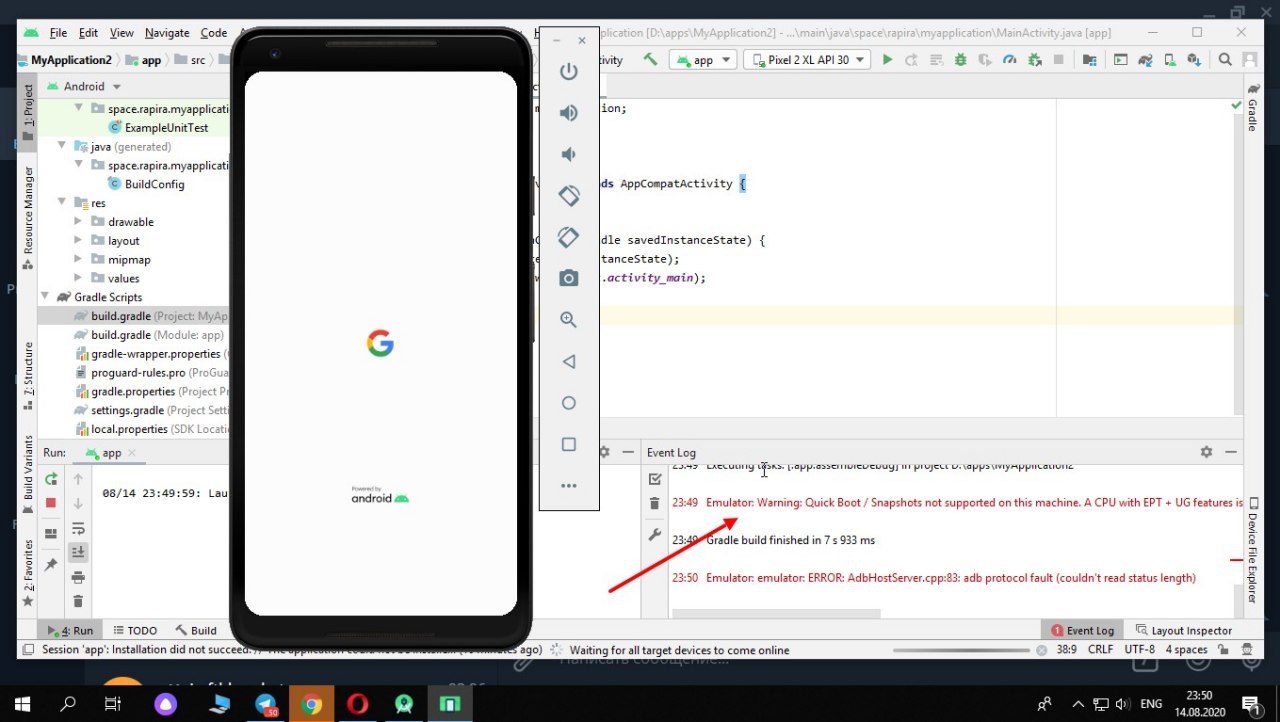Image resolution: width=1280 pixels, height=722 pixels.
Task: Expand the drawable folder
Action: pos(79,222)
